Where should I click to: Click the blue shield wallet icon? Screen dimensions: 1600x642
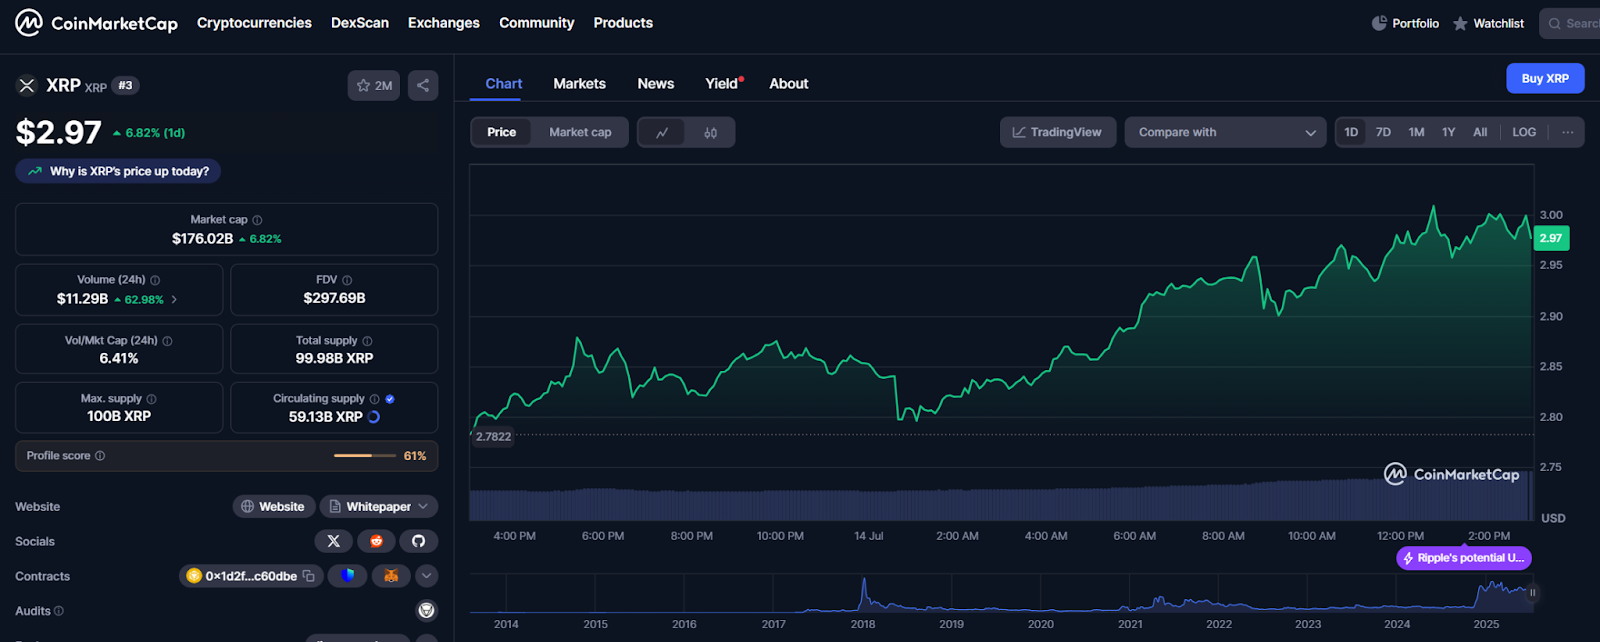click(x=348, y=576)
